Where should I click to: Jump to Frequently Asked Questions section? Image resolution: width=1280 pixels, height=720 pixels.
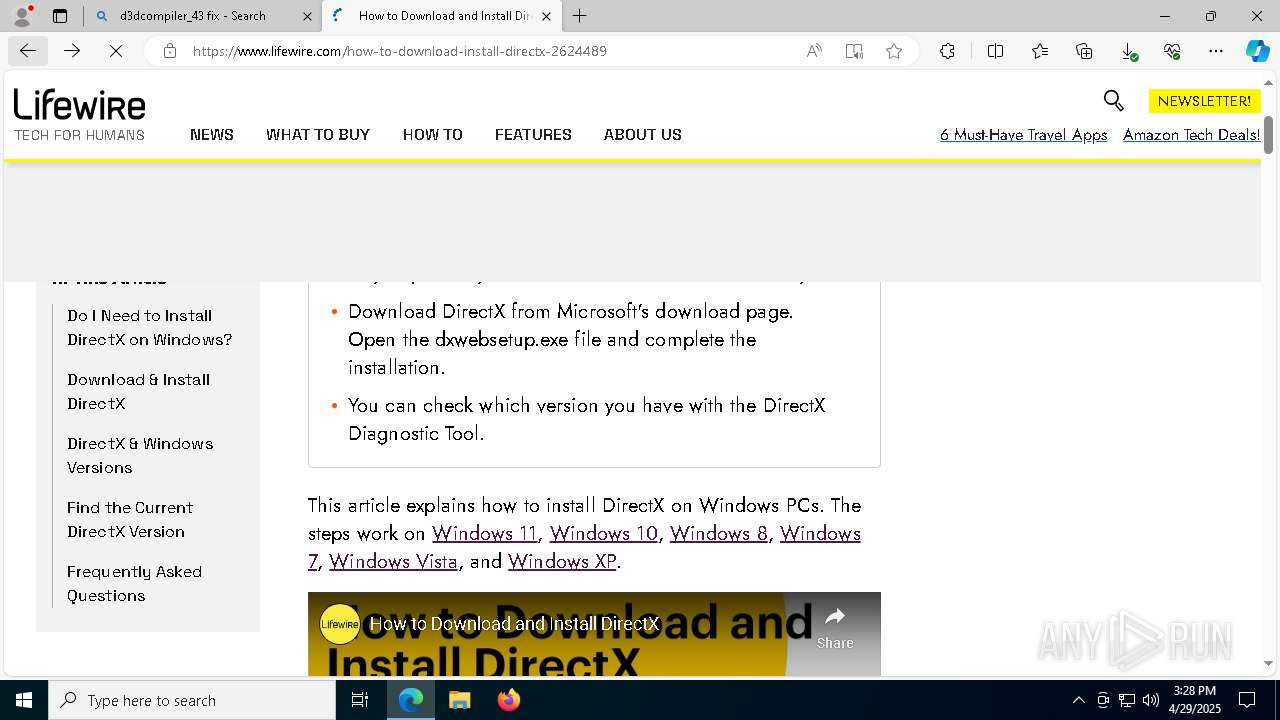pyautogui.click(x=134, y=583)
